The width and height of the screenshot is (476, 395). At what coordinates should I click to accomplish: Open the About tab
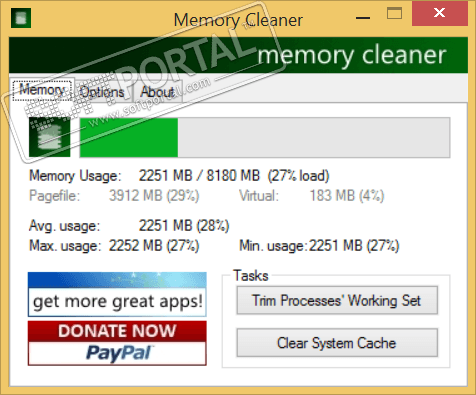(x=157, y=92)
